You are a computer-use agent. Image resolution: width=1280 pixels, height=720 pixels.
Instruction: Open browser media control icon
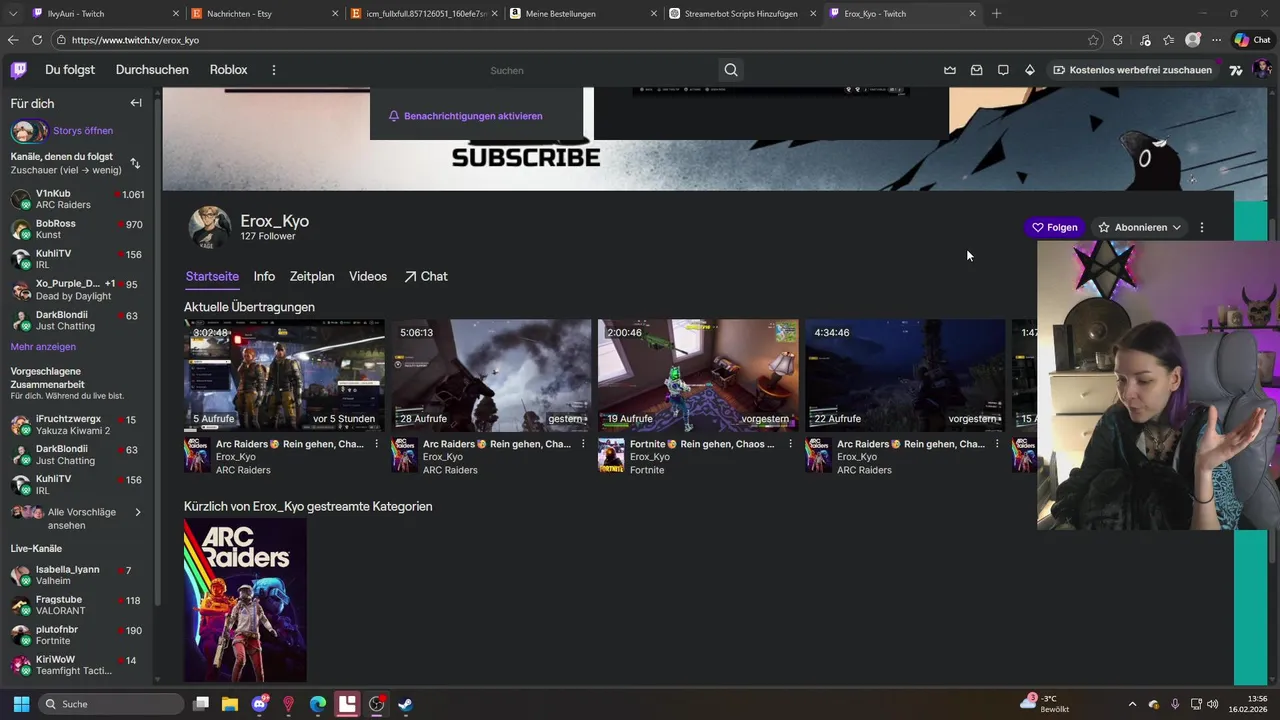[1144, 40]
